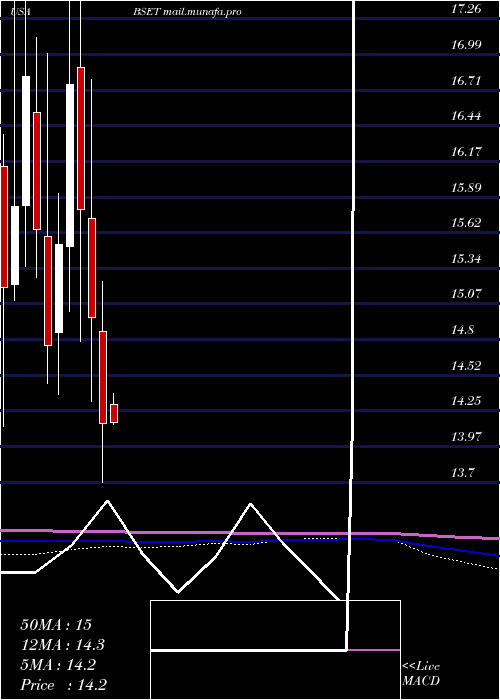Screen dimensions: 500x700
Task: Click the 15.34 price axis label
Action: 466,258
